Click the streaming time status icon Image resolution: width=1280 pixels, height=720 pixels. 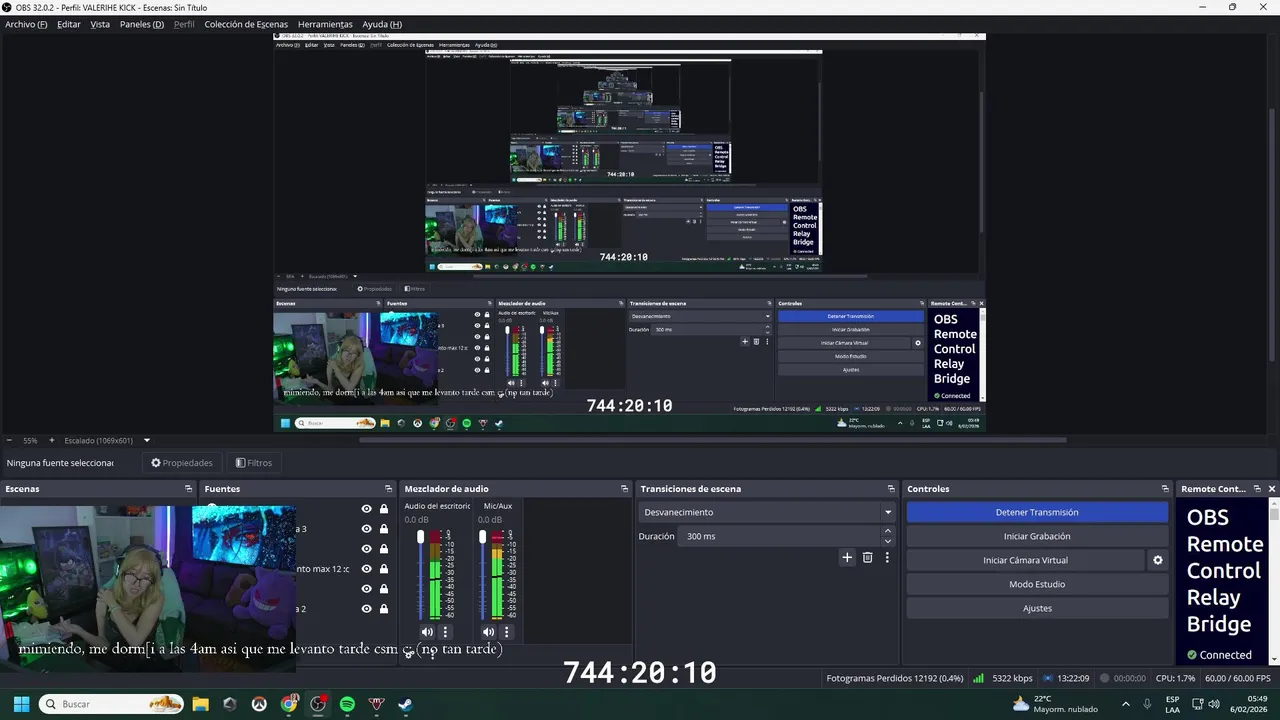(1047, 678)
